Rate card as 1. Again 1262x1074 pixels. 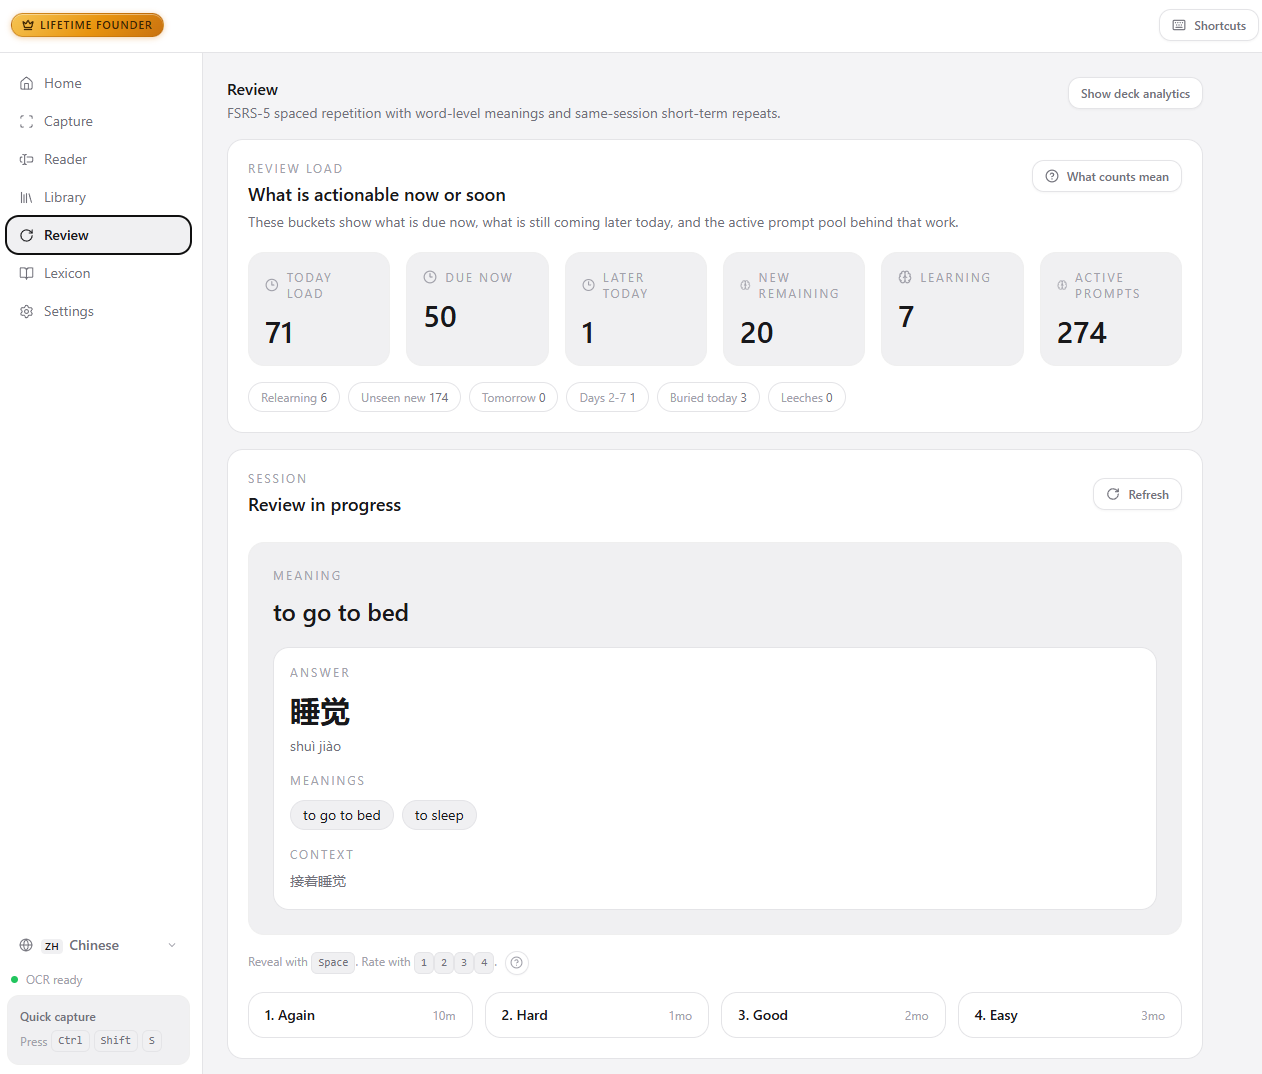click(x=360, y=1015)
